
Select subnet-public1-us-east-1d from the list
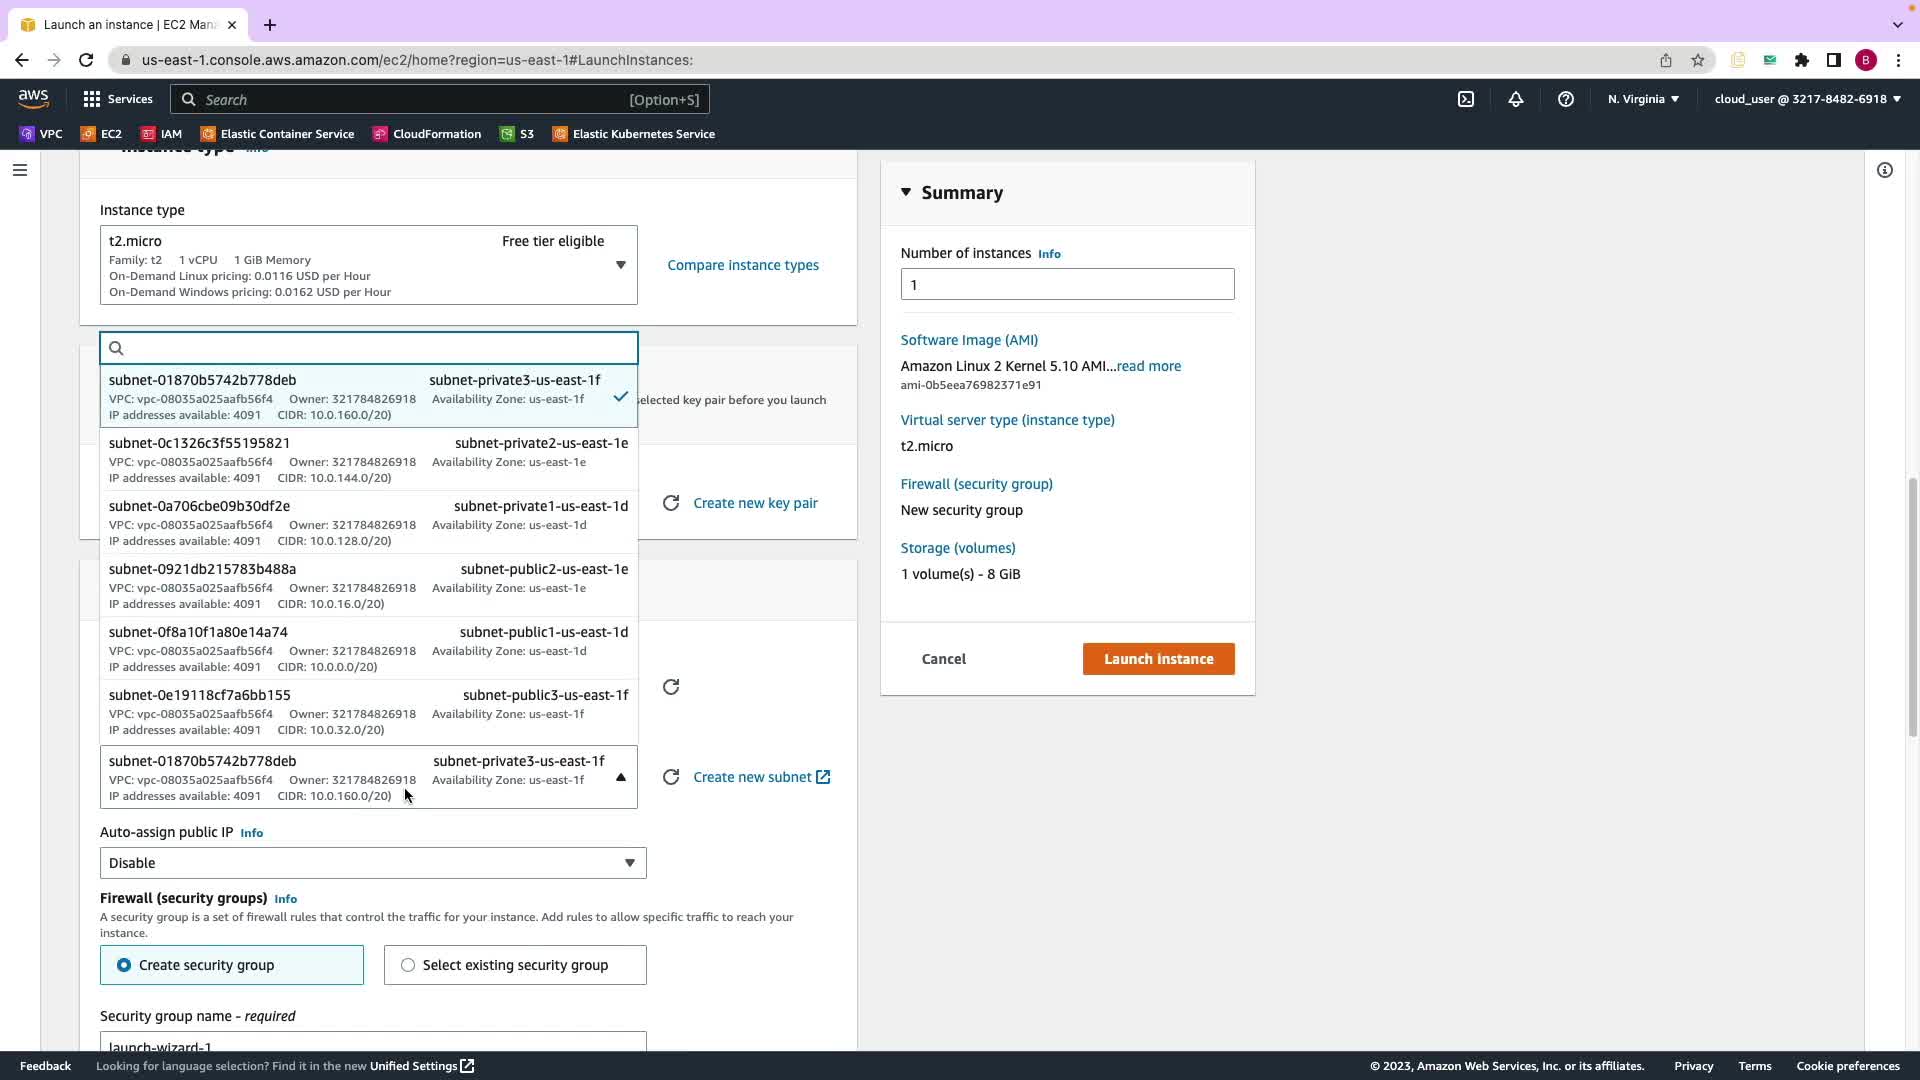coord(368,648)
